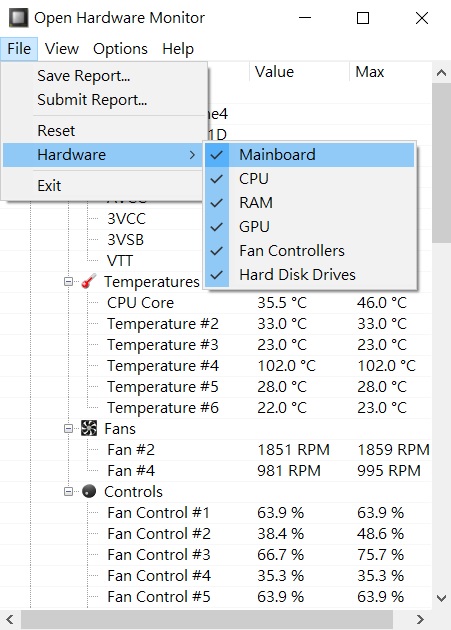The height and width of the screenshot is (630, 451).
Task: Click the vertical scrollbar thumb
Action: [x=441, y=163]
